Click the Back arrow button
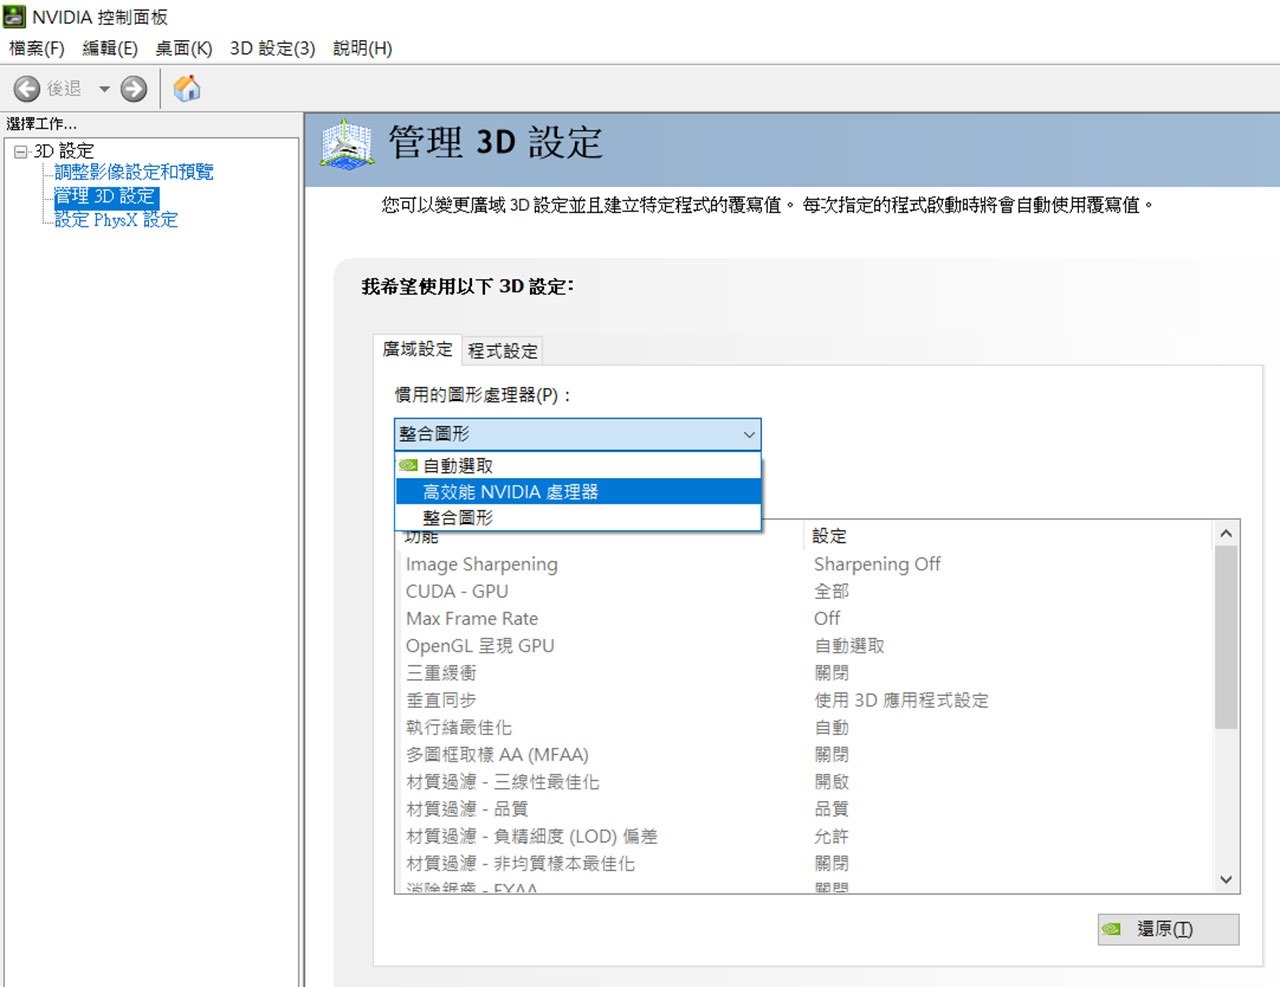The width and height of the screenshot is (1280, 987). 27,89
